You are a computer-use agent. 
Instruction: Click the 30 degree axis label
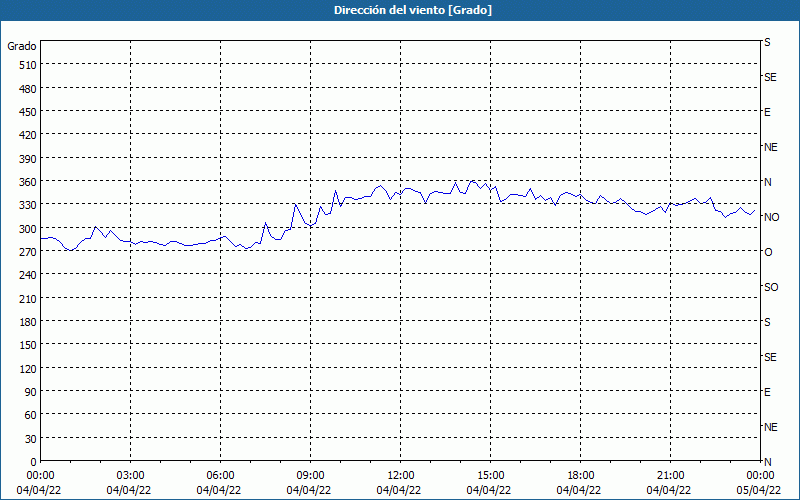(31, 439)
